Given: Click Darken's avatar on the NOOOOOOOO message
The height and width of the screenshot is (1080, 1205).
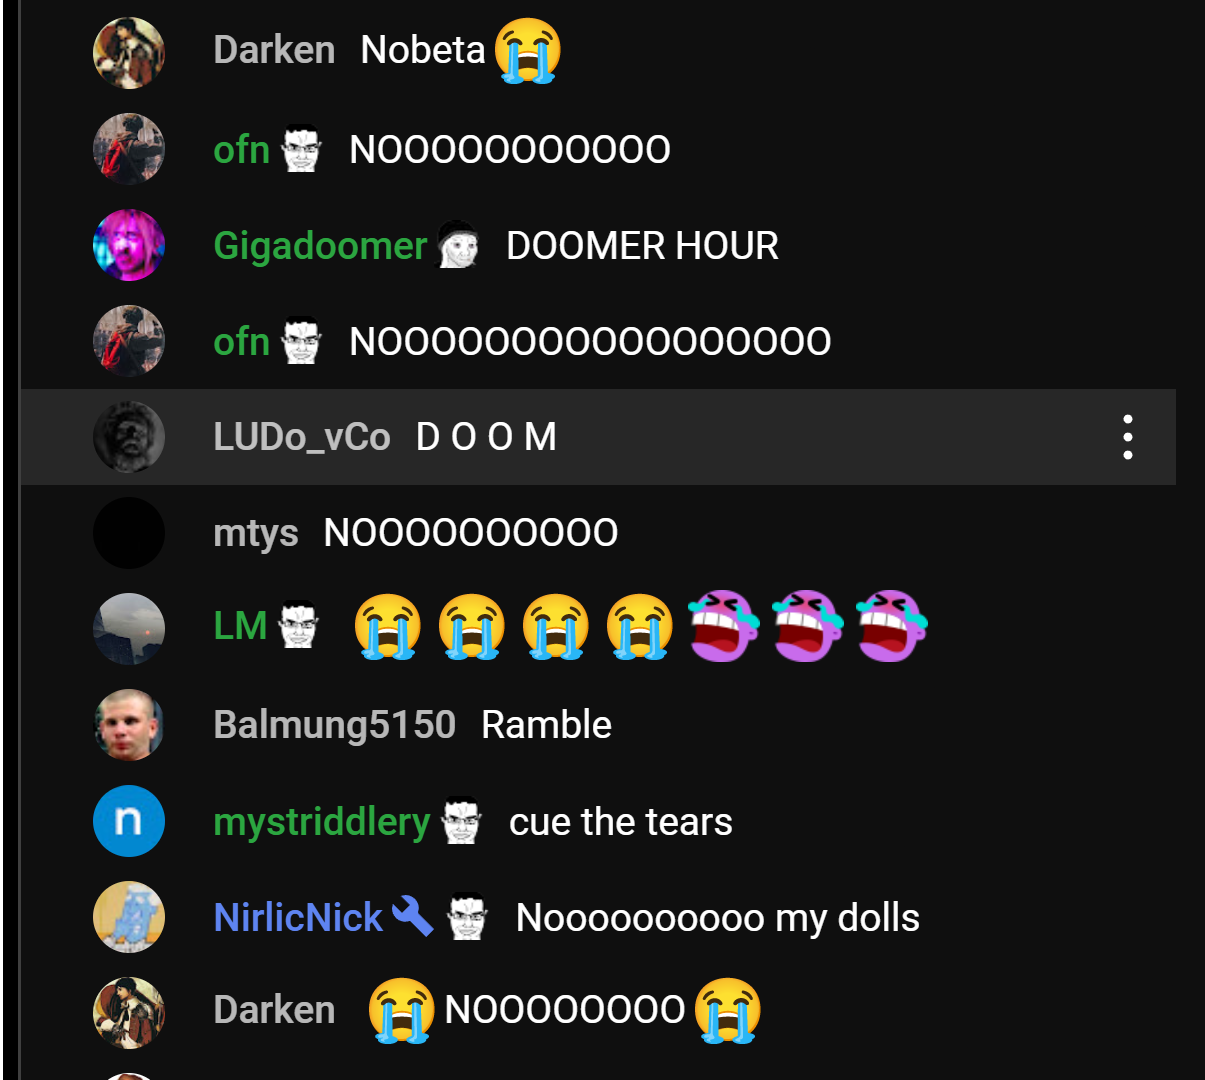Looking at the screenshot, I should click(129, 1013).
